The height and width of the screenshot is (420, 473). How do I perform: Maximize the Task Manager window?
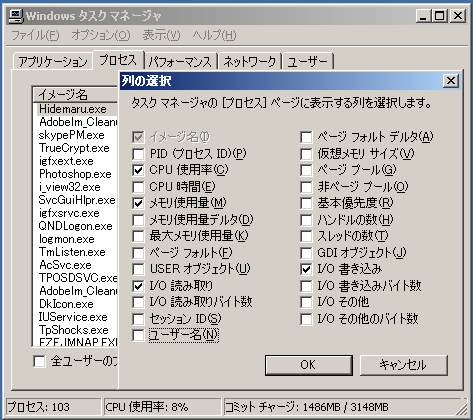point(440,16)
